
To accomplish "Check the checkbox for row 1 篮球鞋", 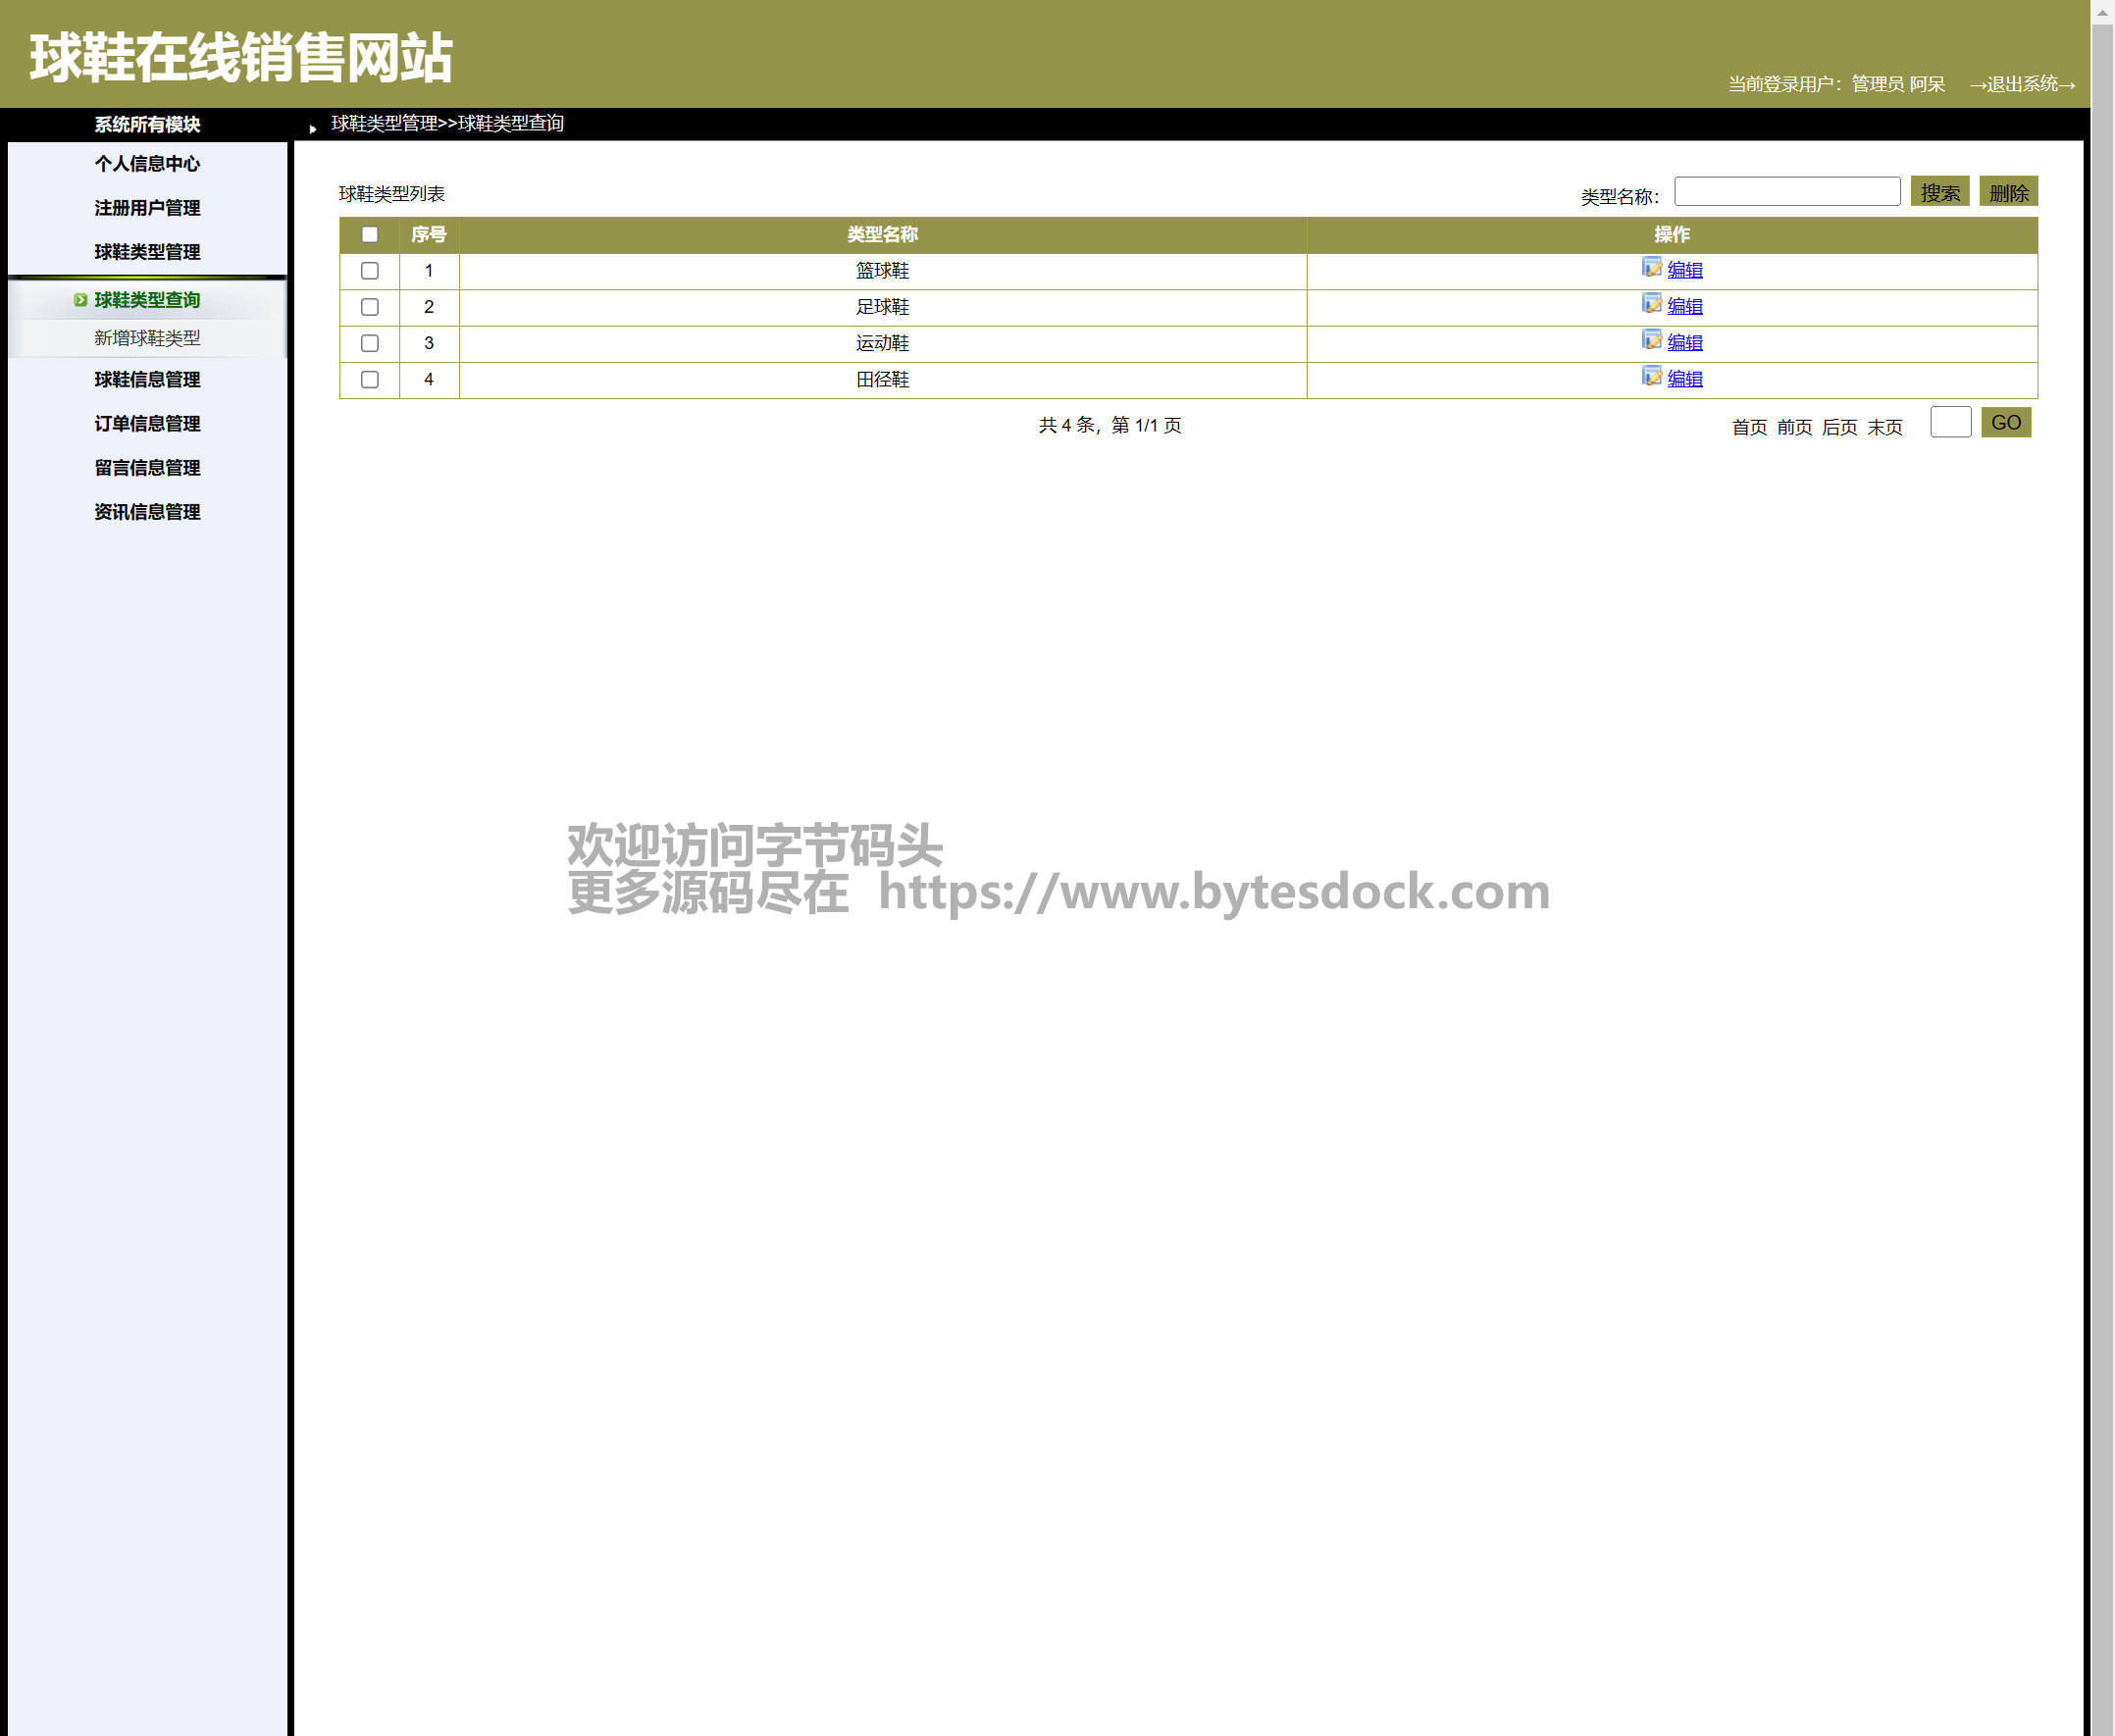I will pyautogui.click(x=369, y=270).
